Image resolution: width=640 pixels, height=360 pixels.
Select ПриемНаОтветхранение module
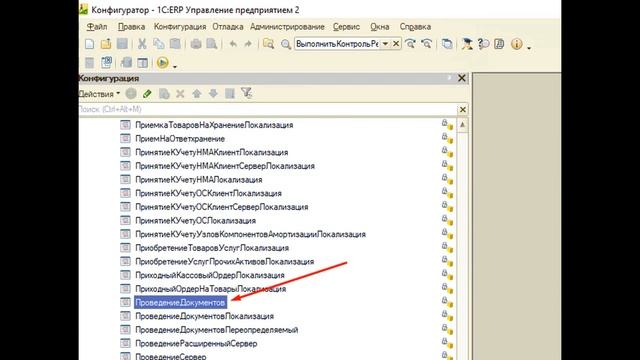pos(180,139)
